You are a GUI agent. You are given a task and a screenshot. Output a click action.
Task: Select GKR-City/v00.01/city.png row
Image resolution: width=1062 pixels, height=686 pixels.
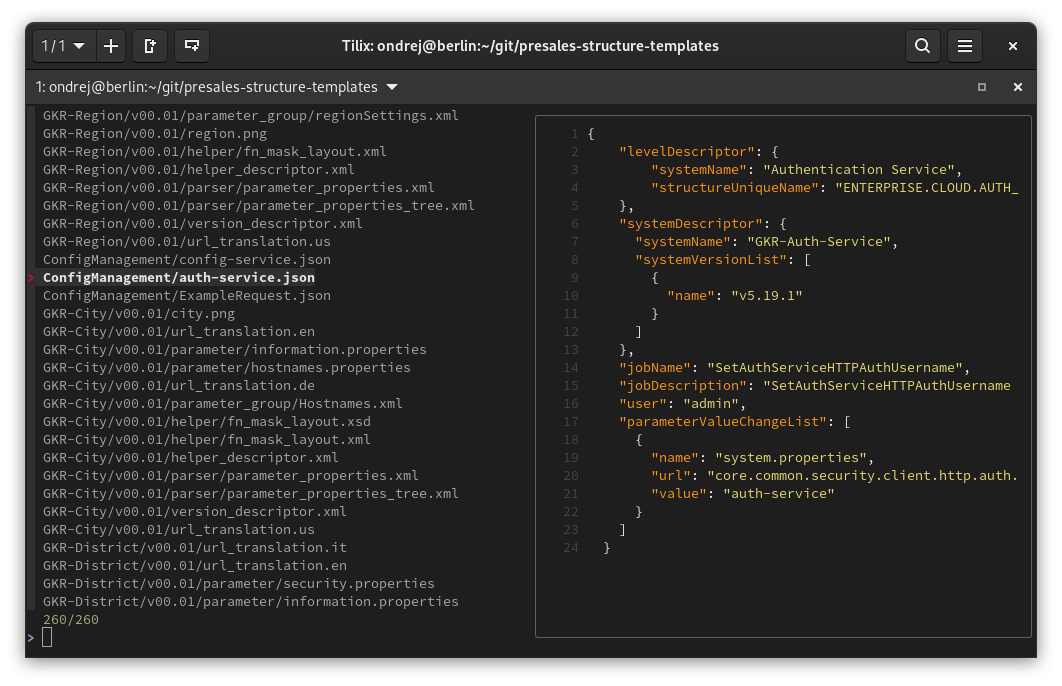click(139, 314)
